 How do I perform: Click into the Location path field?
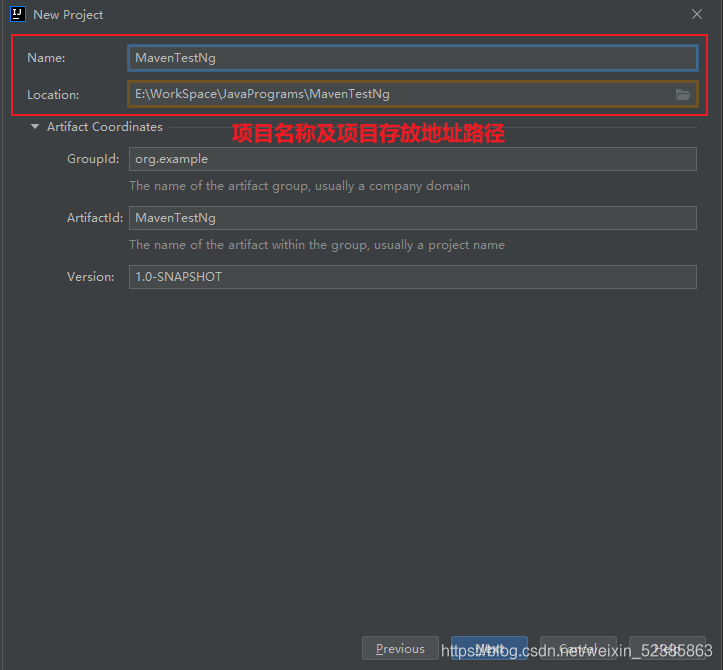point(401,94)
